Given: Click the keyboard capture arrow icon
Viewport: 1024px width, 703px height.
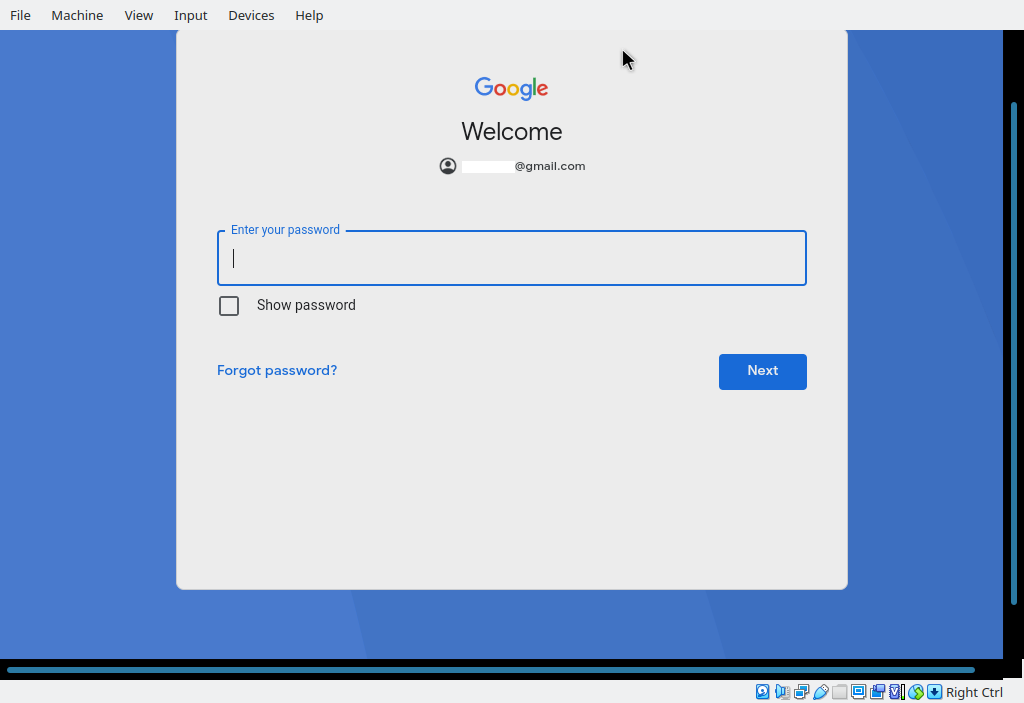Looking at the screenshot, I should point(935,692).
